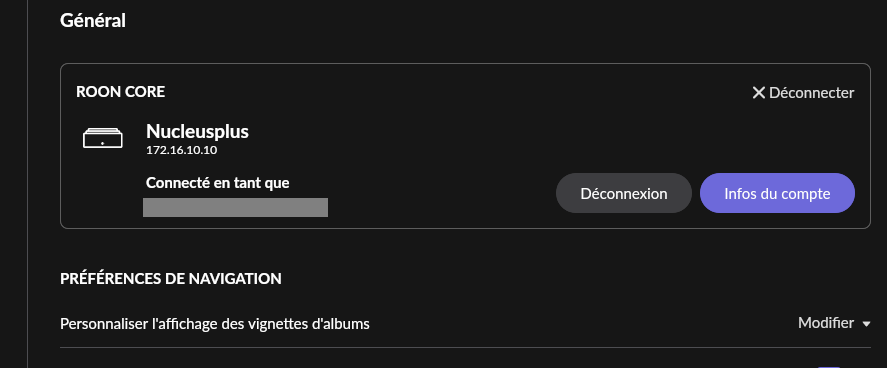Open Infos du compte
Viewport: 887px width, 368px height.
tap(777, 193)
